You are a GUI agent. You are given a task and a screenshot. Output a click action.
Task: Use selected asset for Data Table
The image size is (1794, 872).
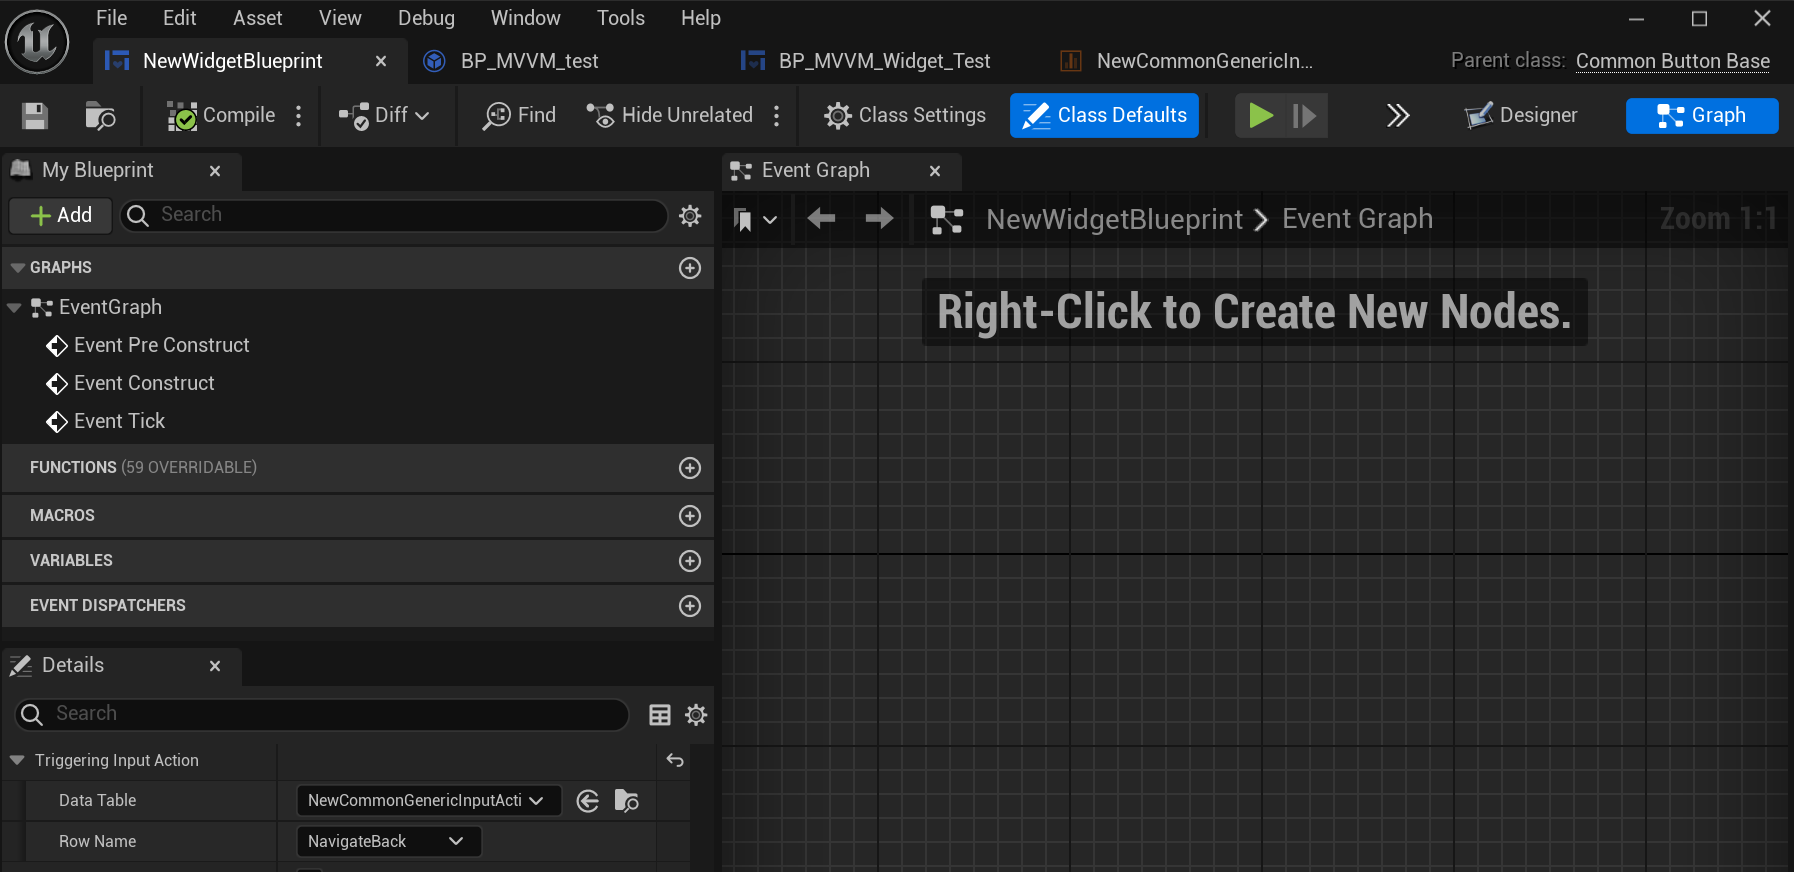588,801
